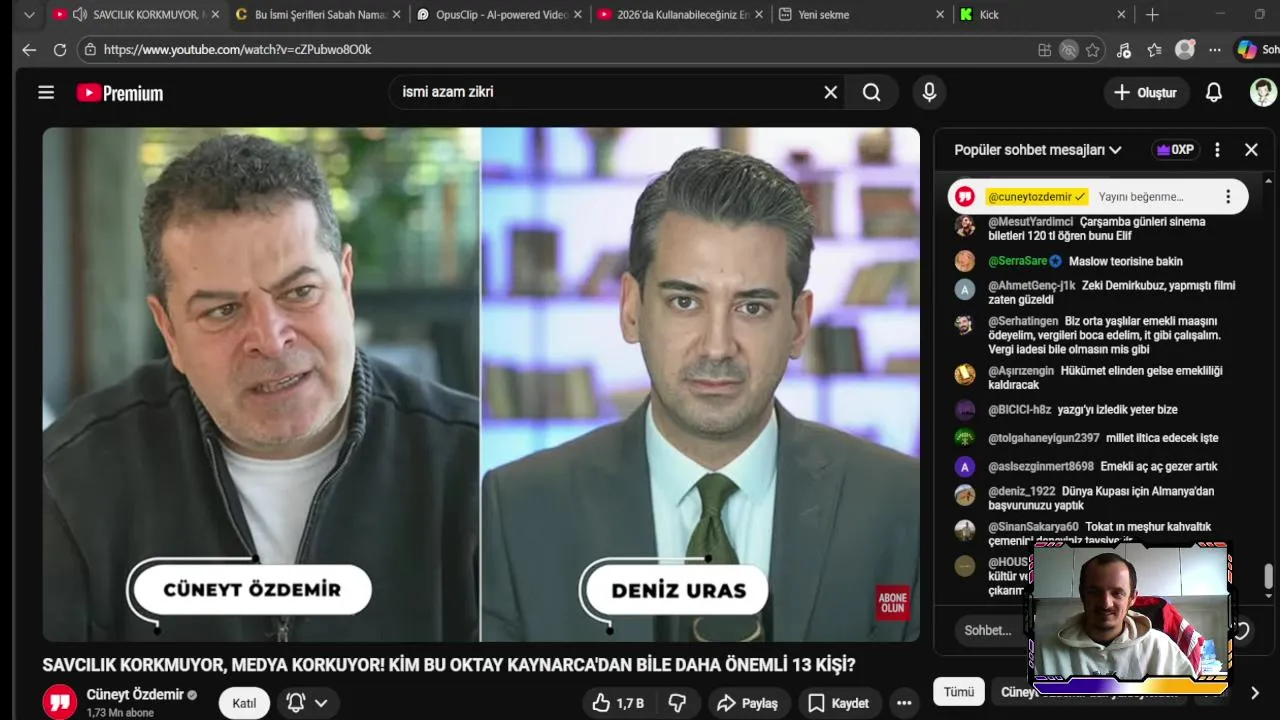The height and width of the screenshot is (720, 1280).
Task: Open the Copilot sidebar icon
Action: click(1247, 49)
